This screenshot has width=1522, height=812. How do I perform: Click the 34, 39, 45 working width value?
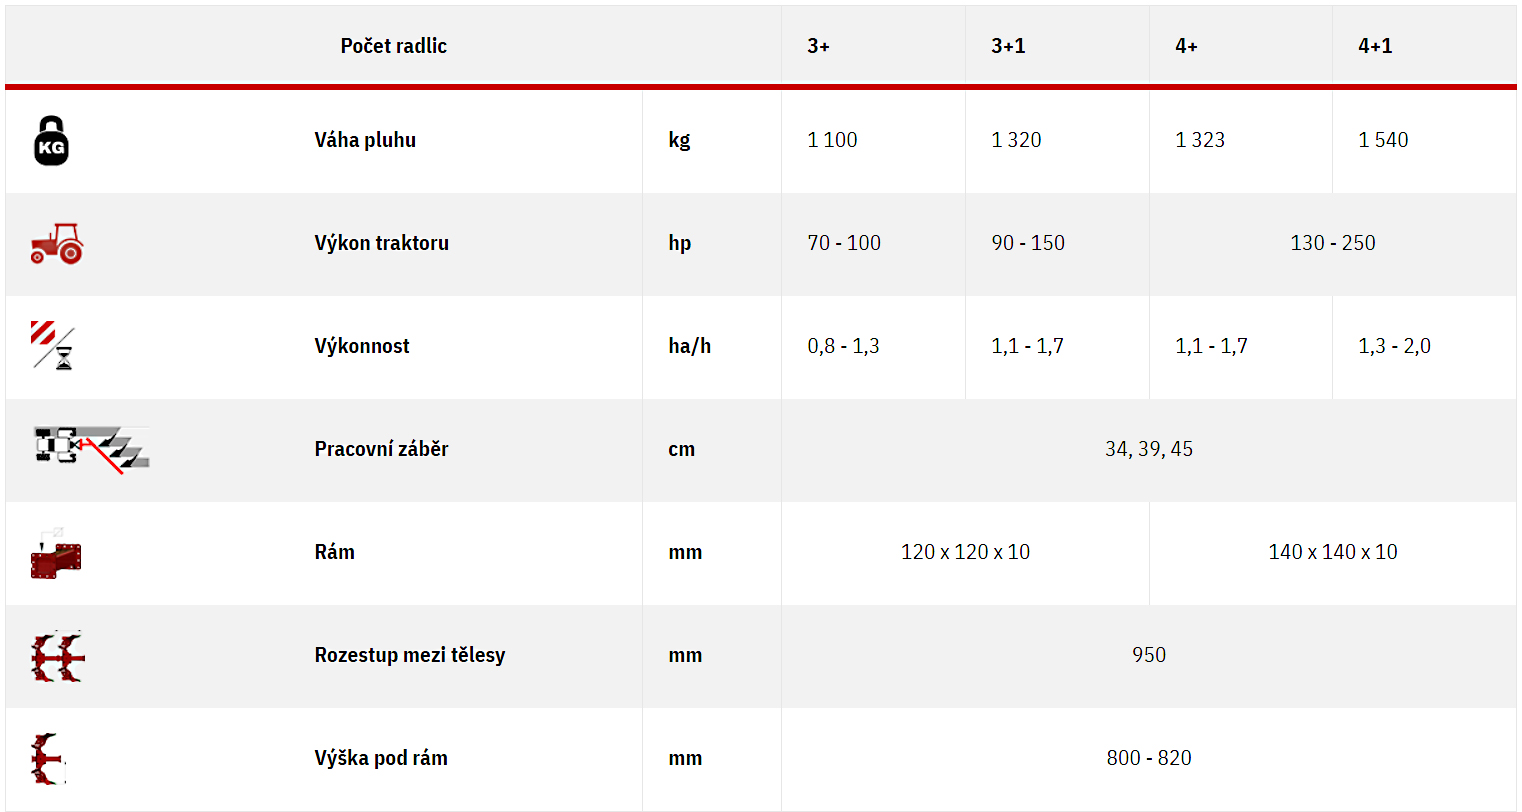(1149, 449)
